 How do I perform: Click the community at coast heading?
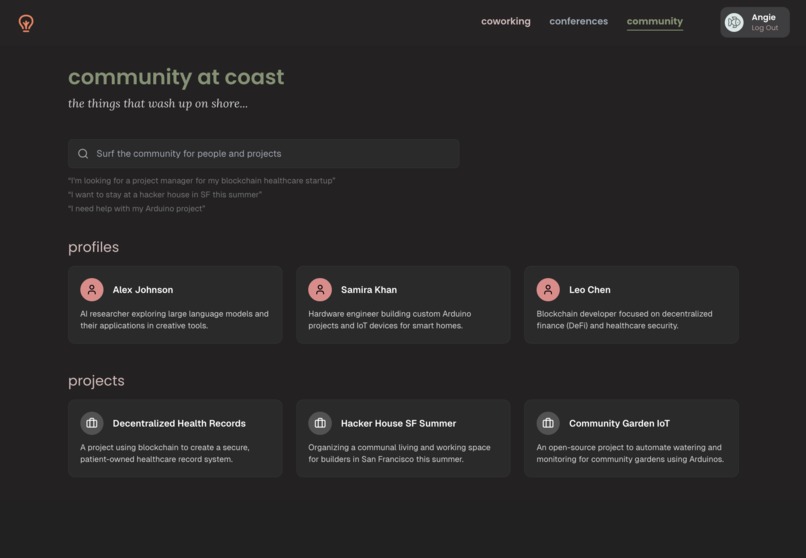pos(176,77)
